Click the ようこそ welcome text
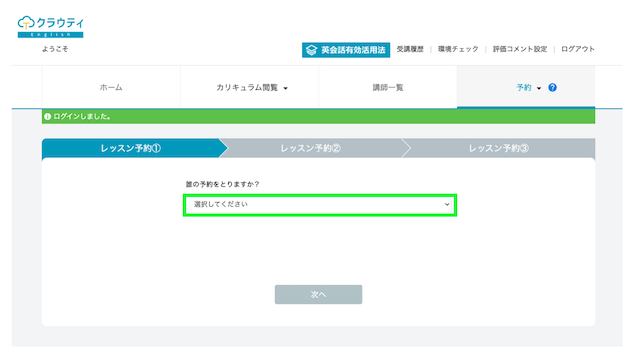 coord(55,49)
